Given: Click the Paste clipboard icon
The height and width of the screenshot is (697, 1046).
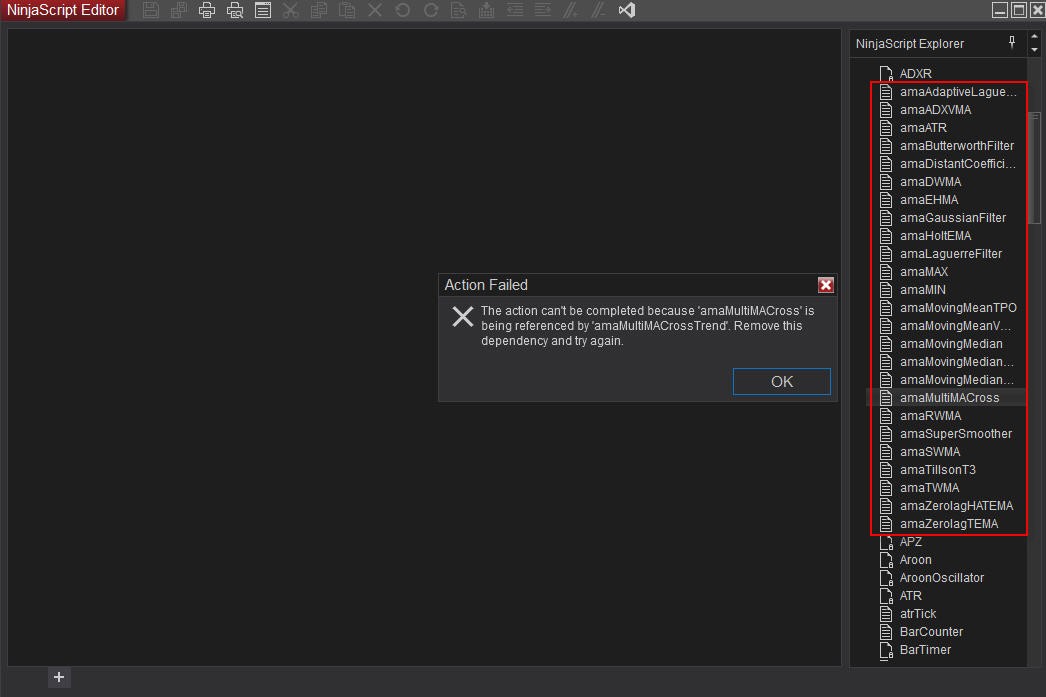Looking at the screenshot, I should [x=347, y=10].
